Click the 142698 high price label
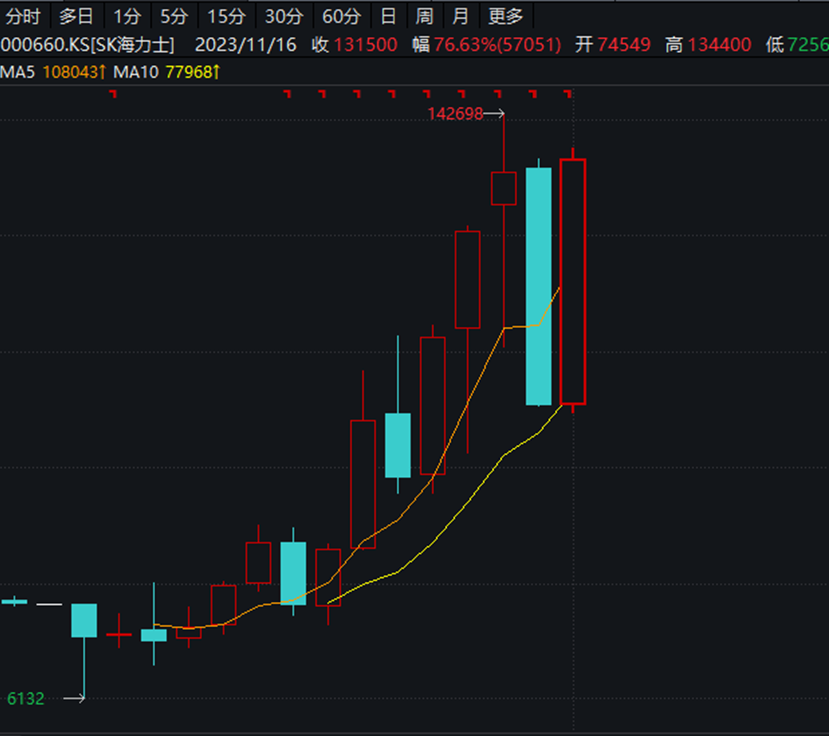Viewport: 830px width, 736px height. click(455, 114)
